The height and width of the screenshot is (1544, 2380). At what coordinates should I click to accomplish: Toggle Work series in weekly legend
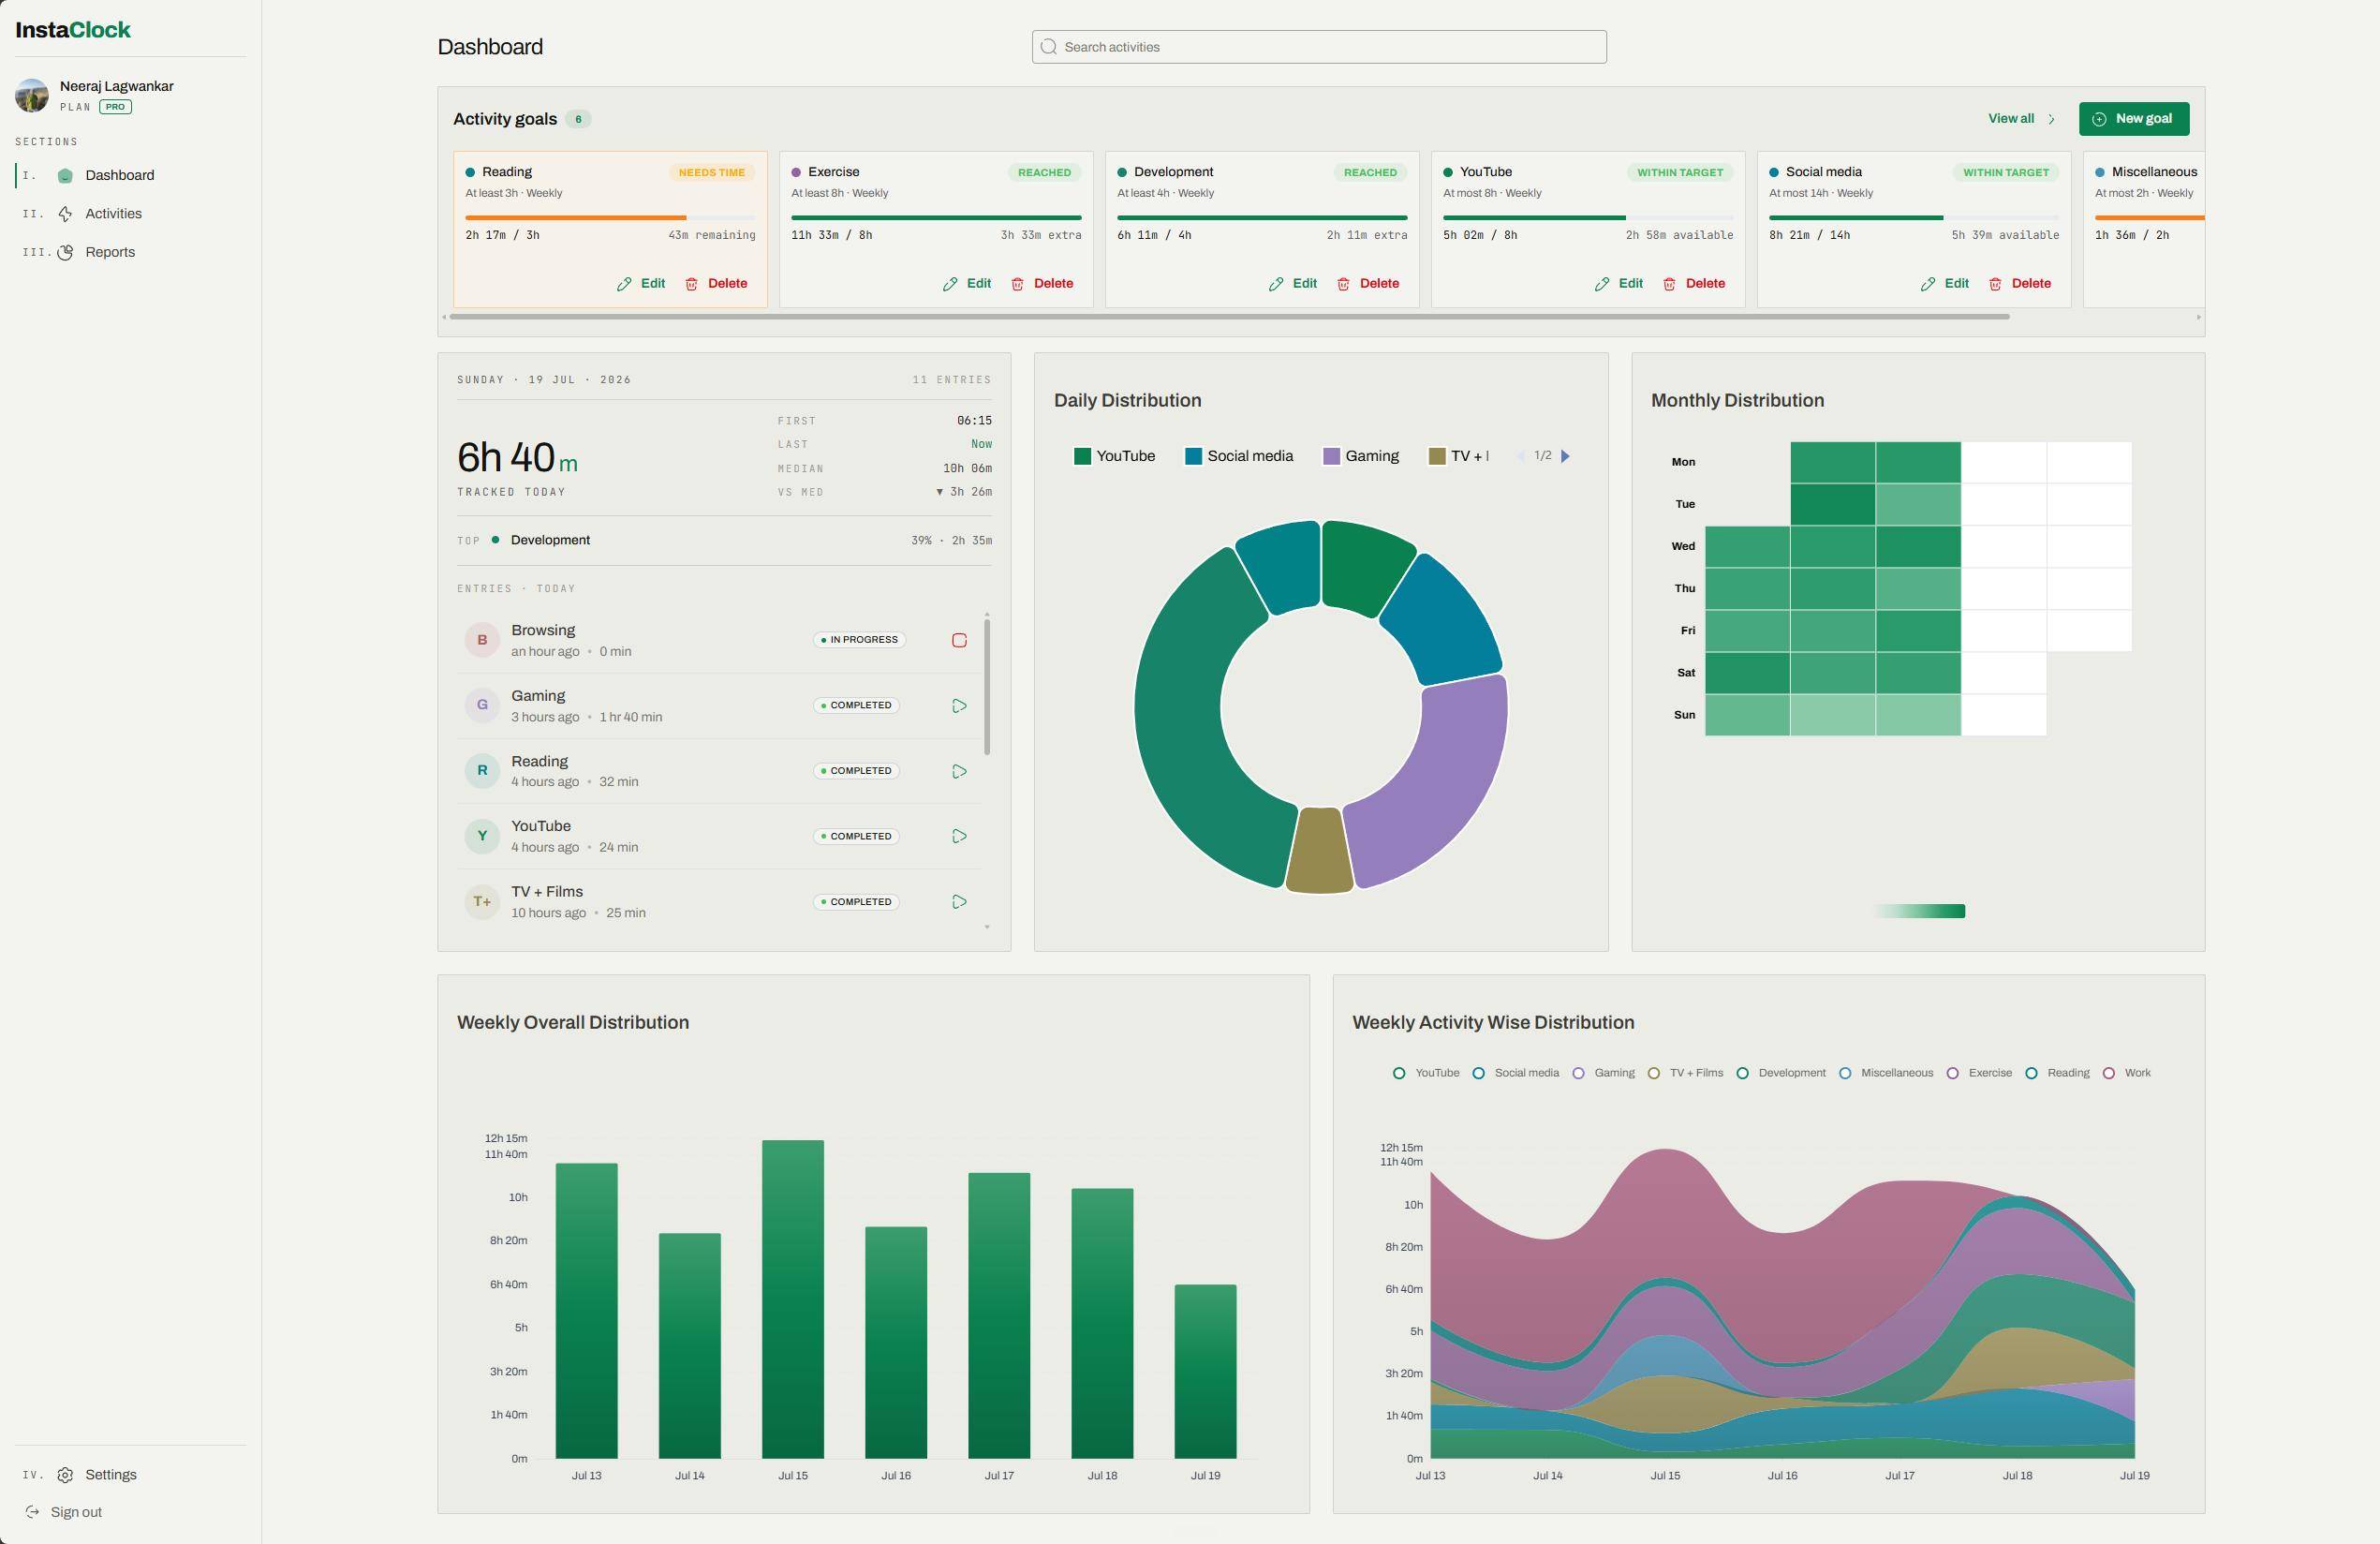(2127, 1073)
